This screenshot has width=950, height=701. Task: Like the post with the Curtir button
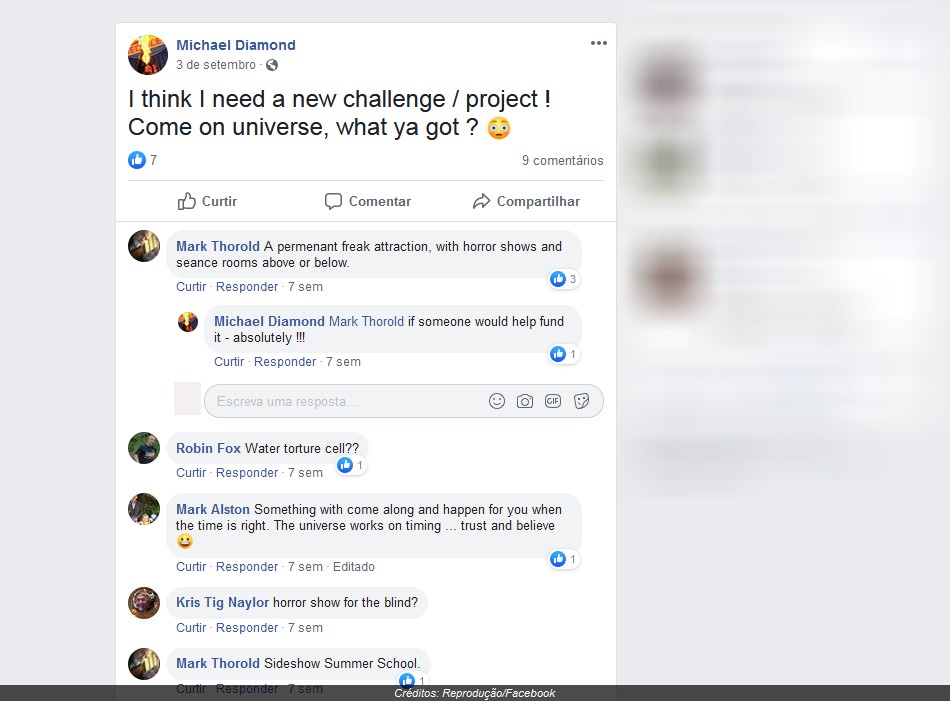[207, 201]
